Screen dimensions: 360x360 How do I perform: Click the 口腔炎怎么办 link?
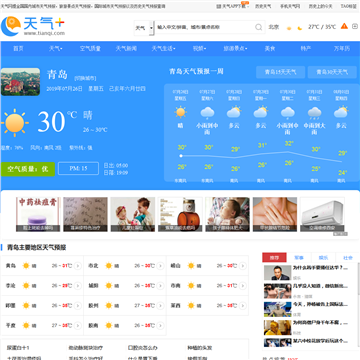tap(142, 348)
